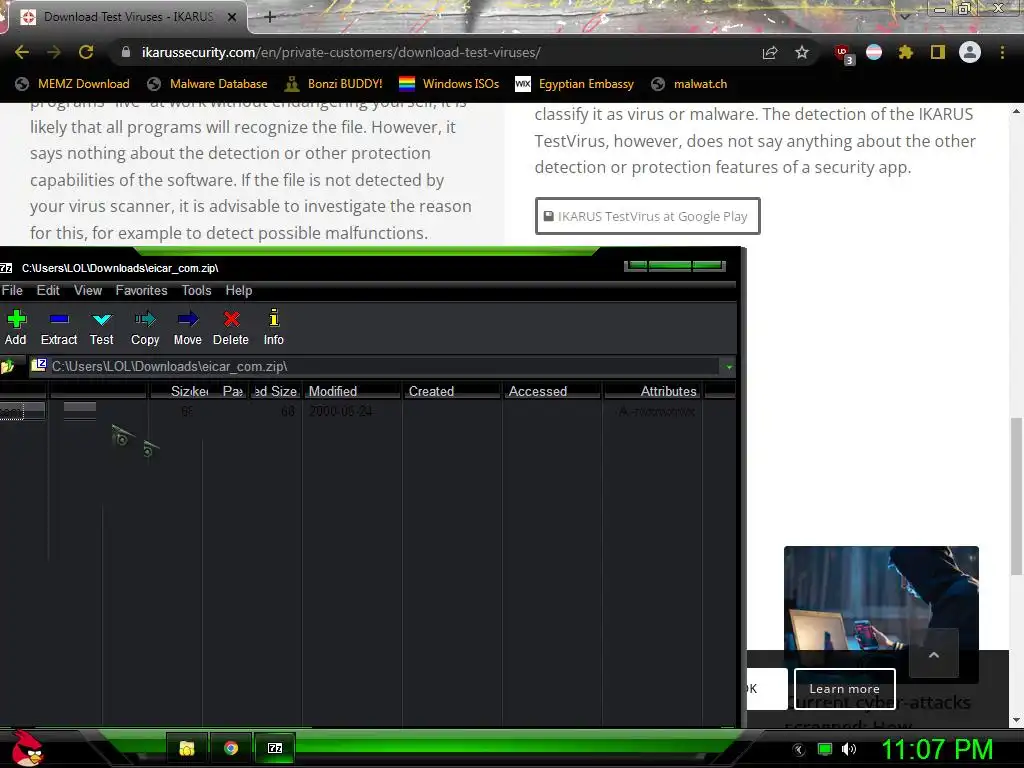
Task: Sort by the Accessed column header
Action: [551, 391]
